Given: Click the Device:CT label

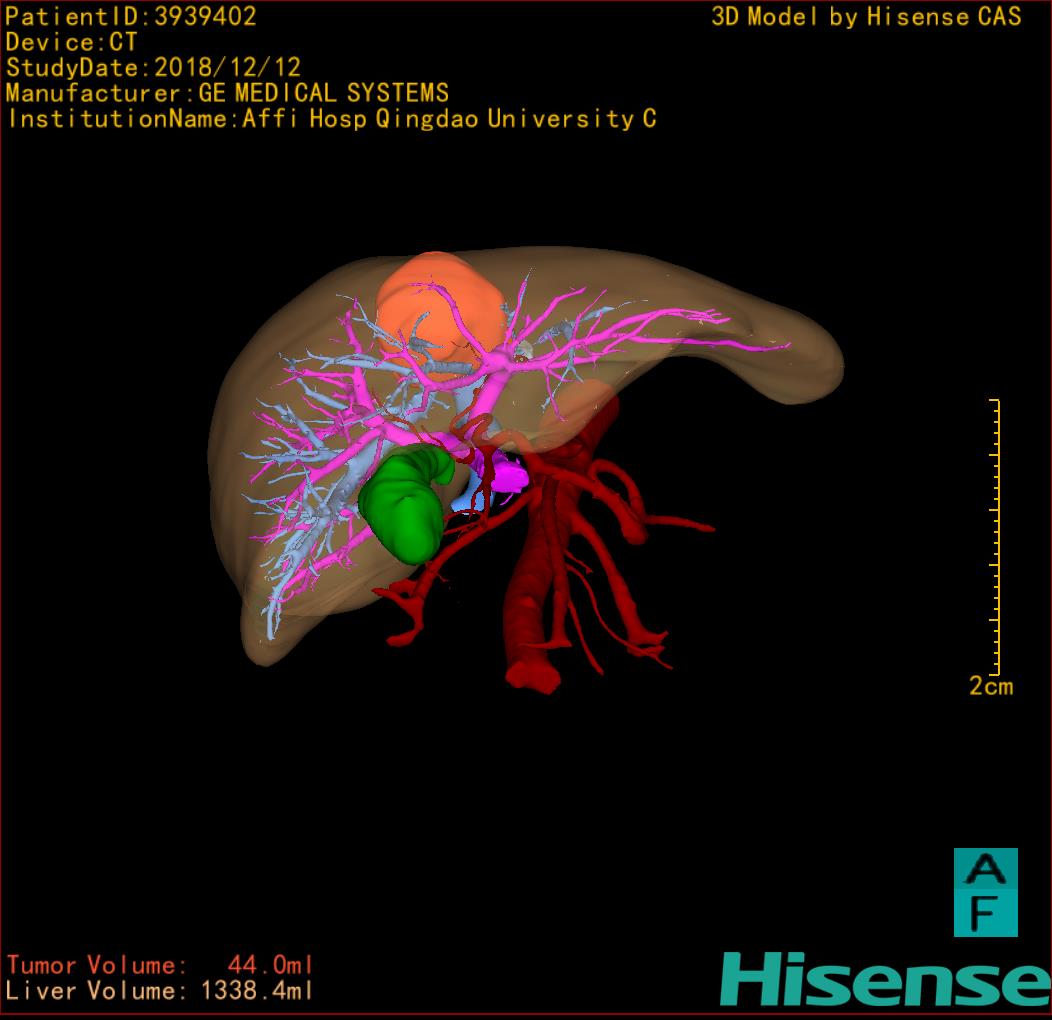Looking at the screenshot, I should coord(71,42).
